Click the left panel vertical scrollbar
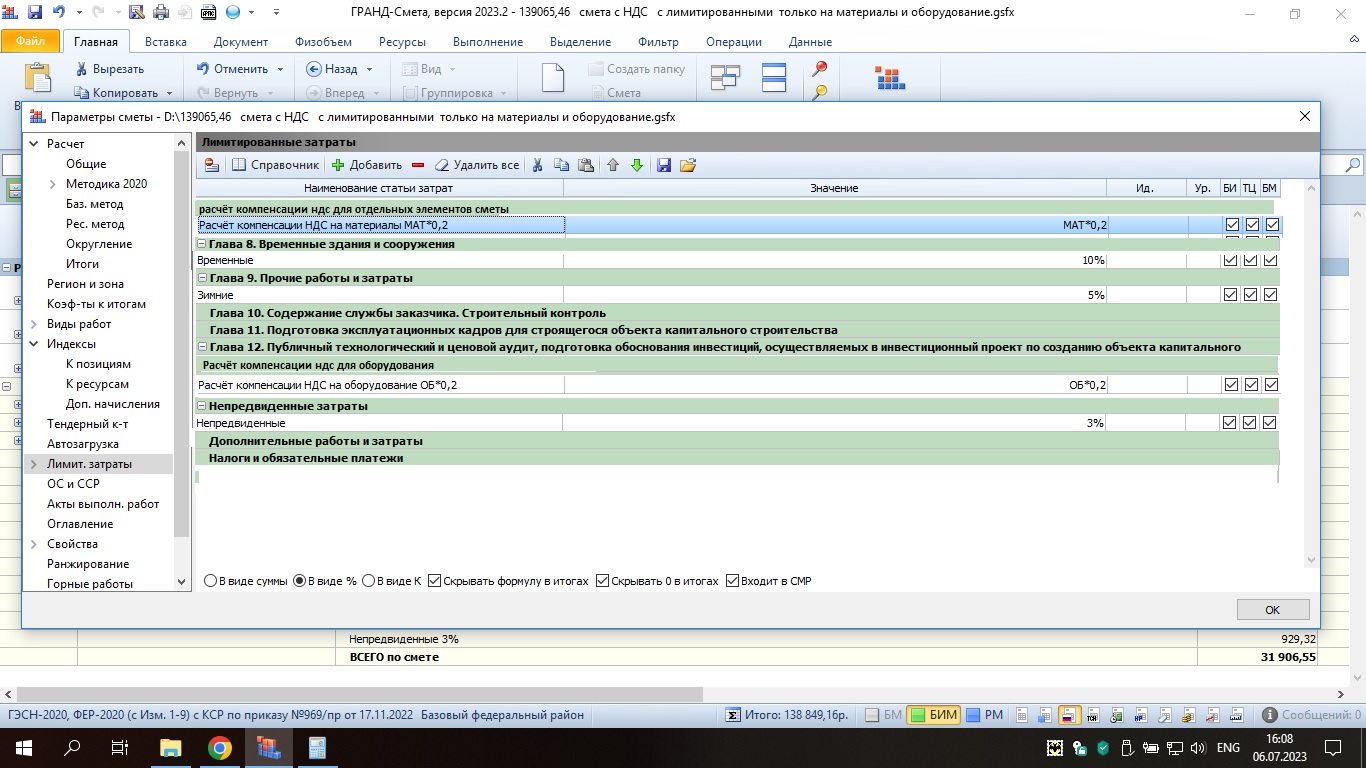Viewport: 1366px width, 768px height. (x=181, y=340)
